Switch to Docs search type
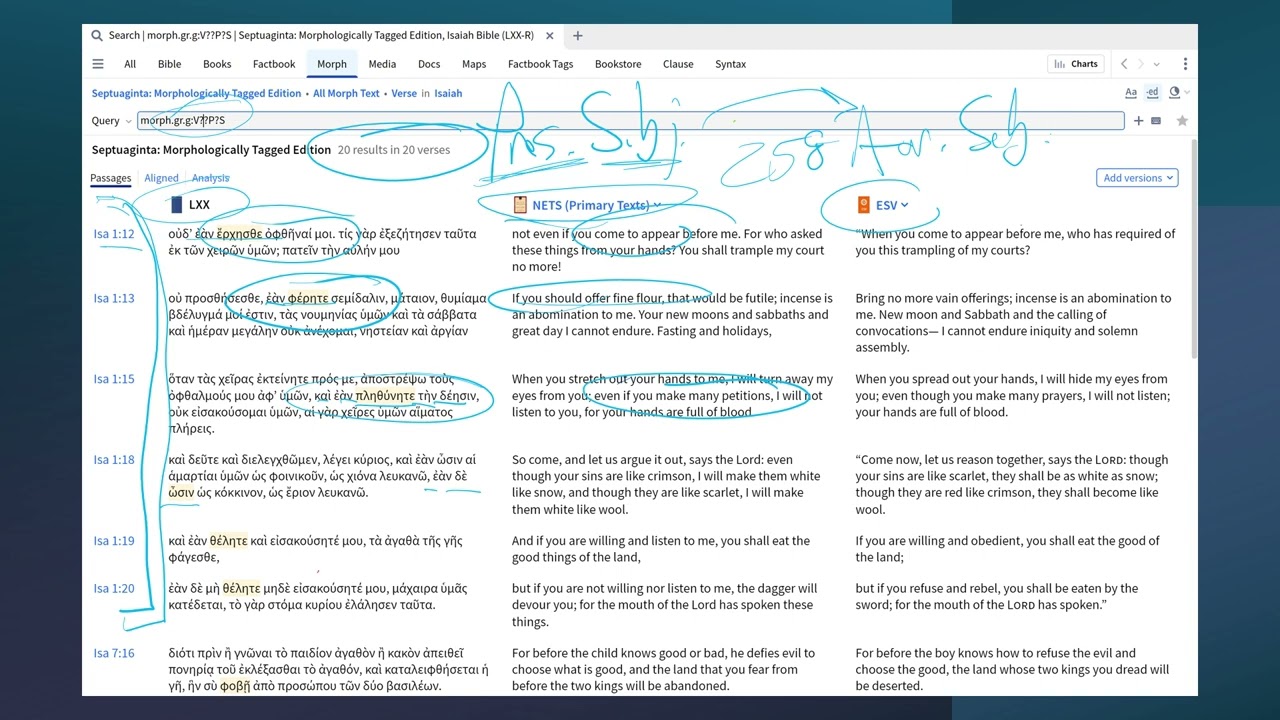Image resolution: width=1280 pixels, height=720 pixels. pos(429,64)
